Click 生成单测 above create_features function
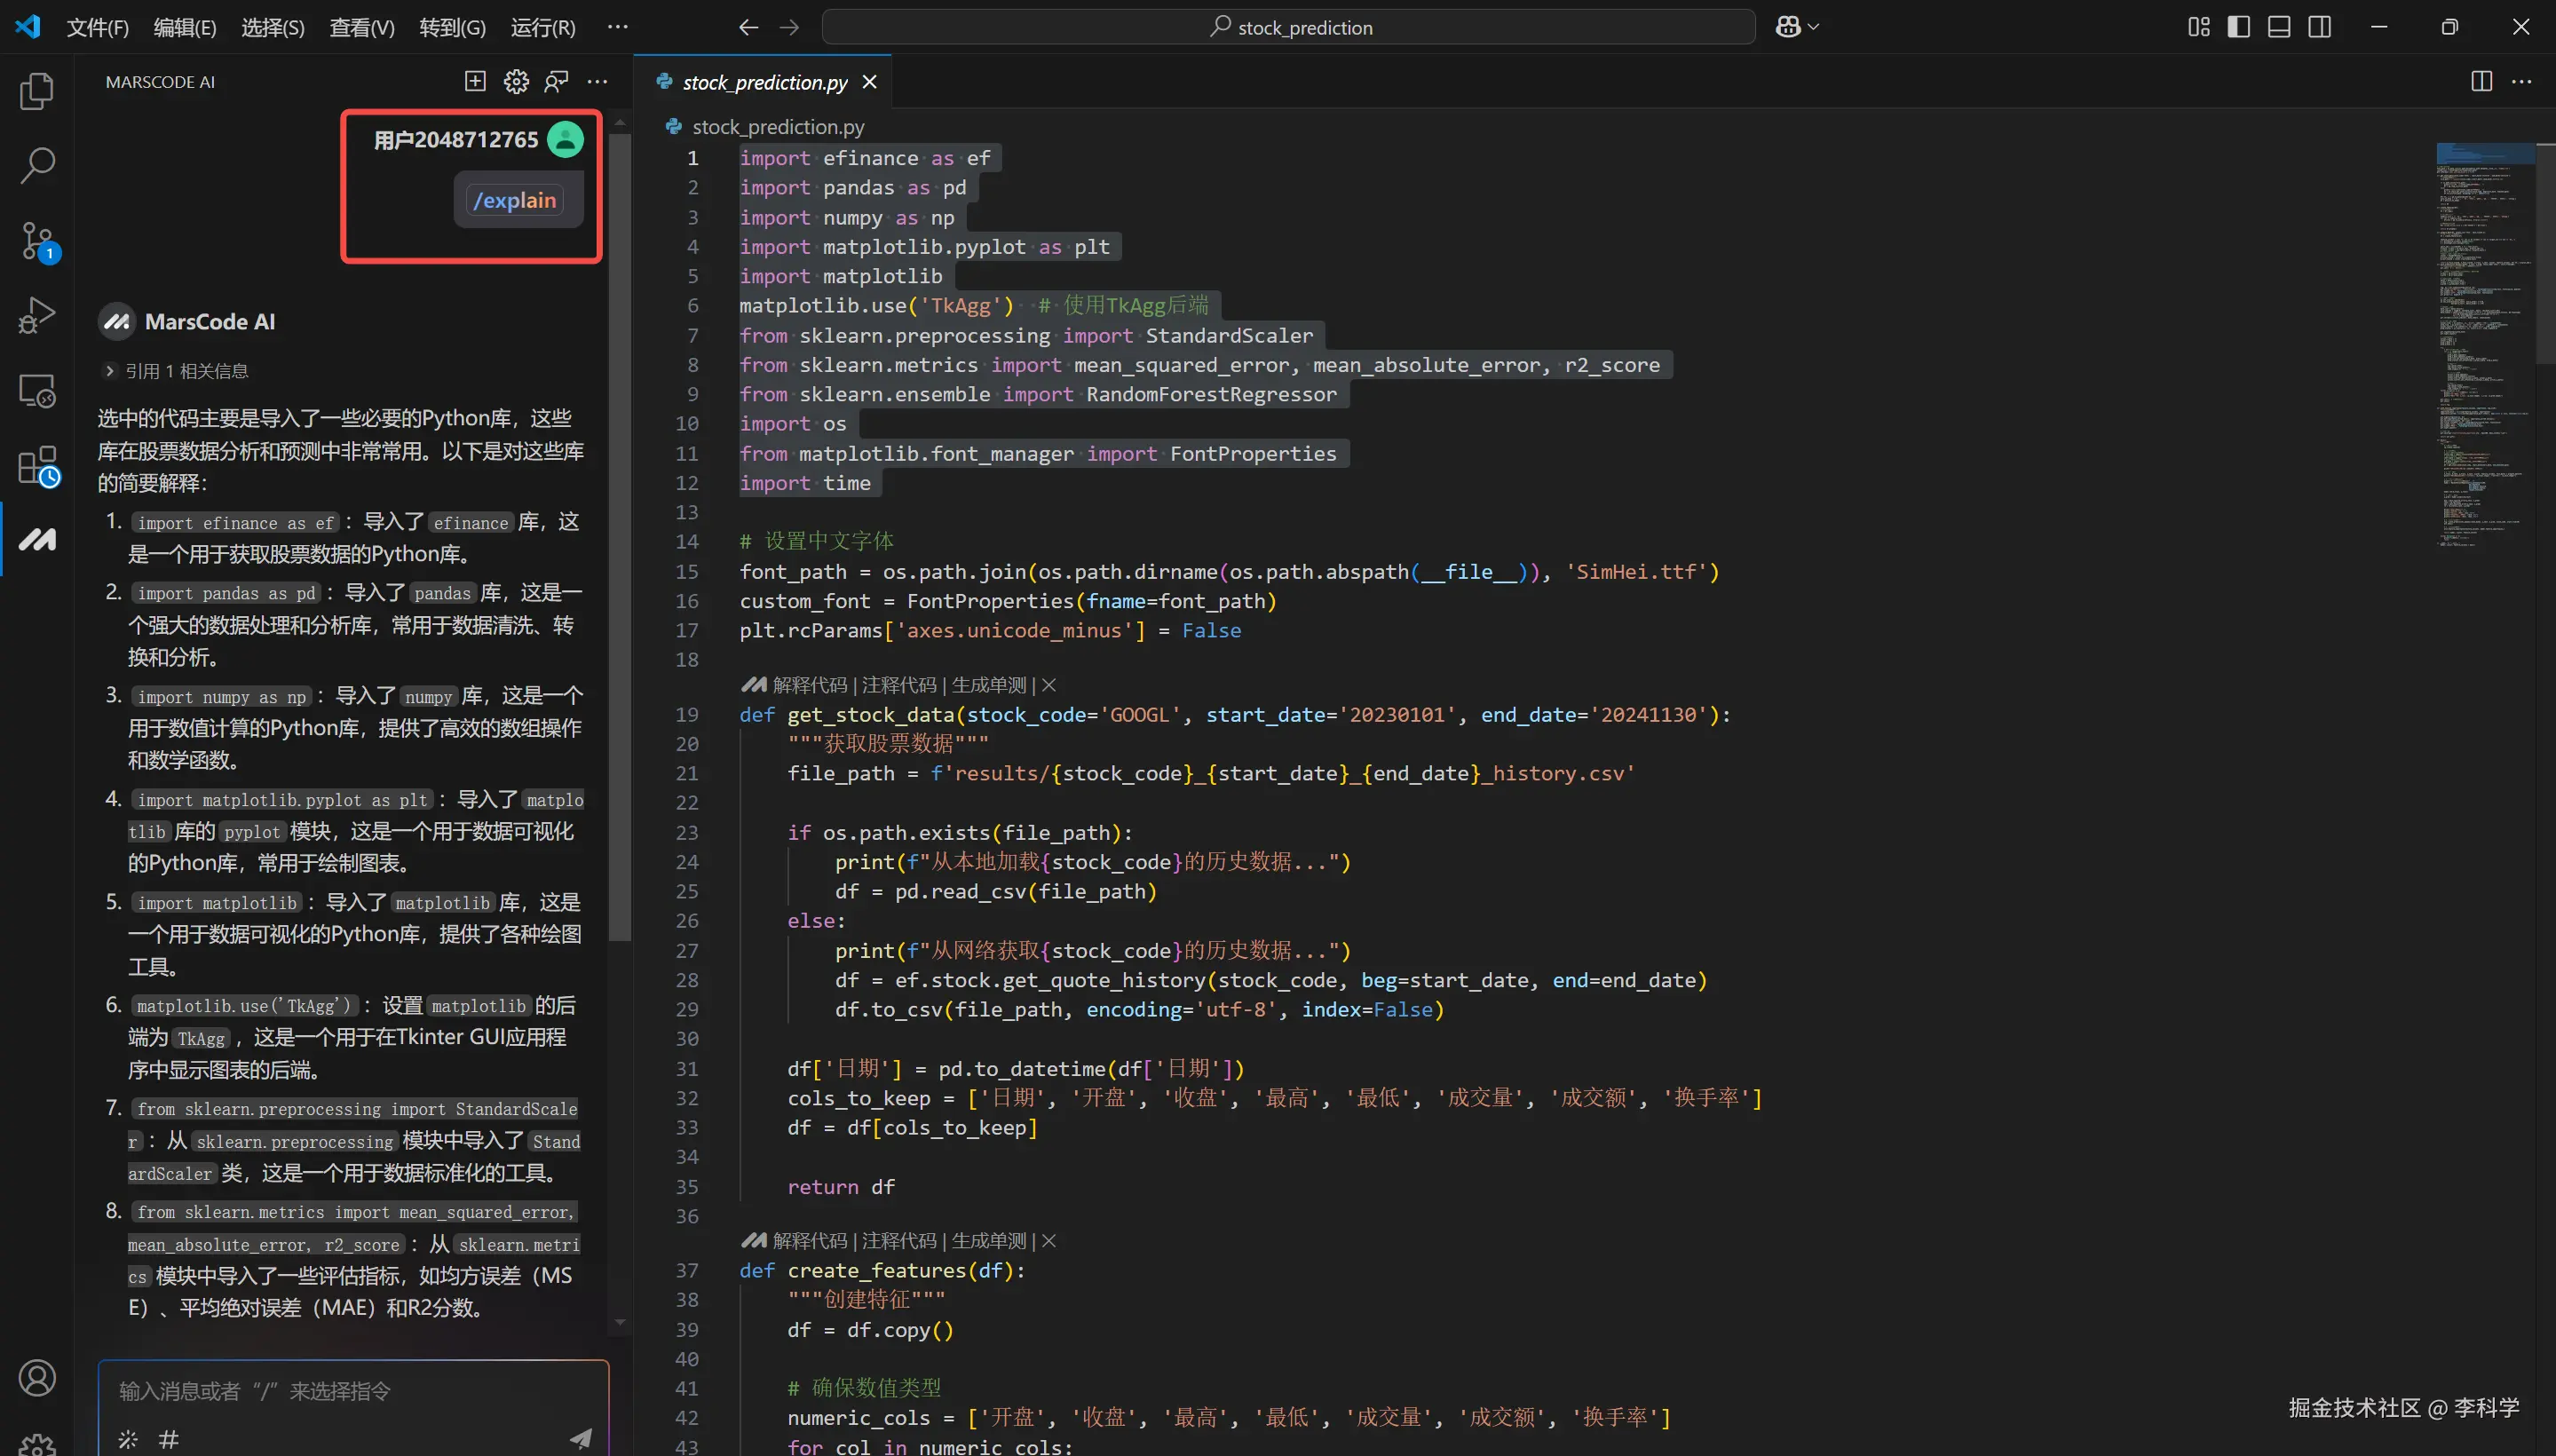 [988, 1241]
